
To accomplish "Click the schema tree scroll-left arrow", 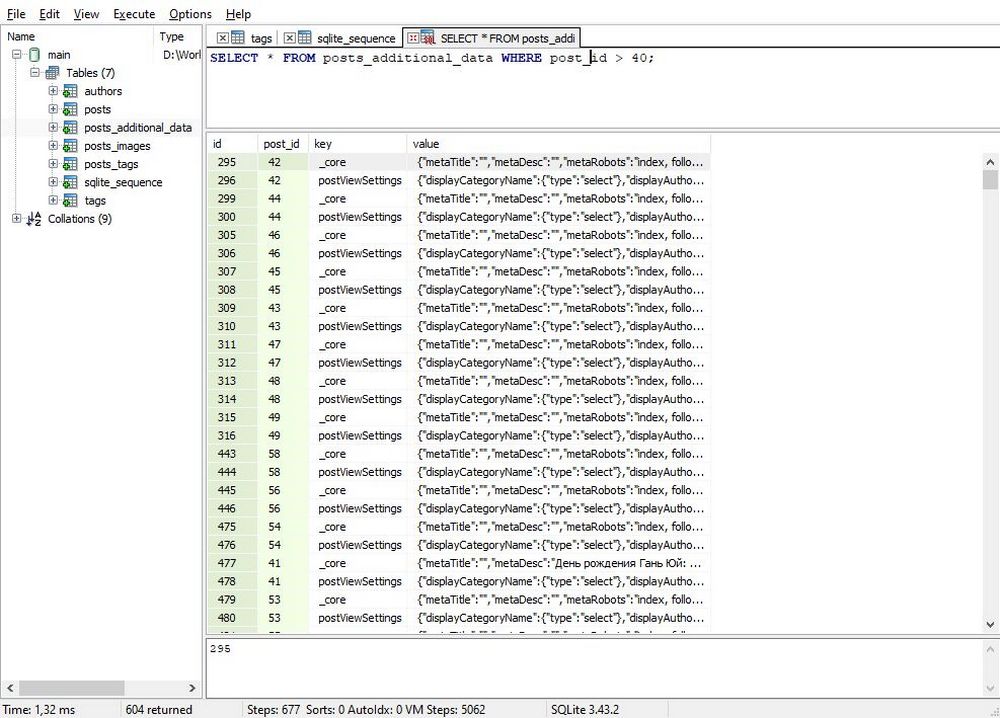I will click(10, 688).
